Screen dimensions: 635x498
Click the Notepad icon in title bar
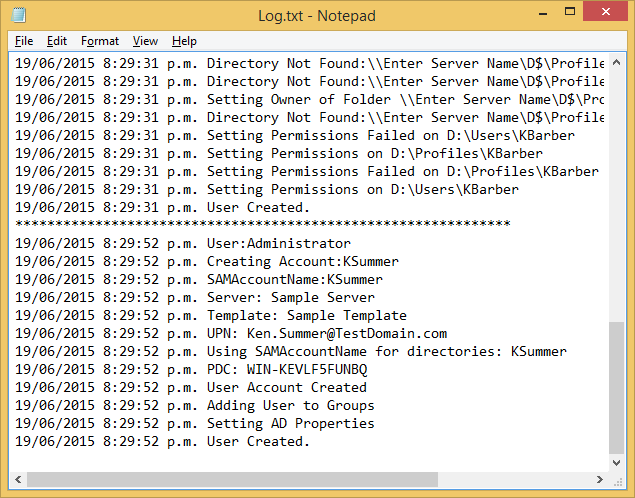tap(19, 15)
